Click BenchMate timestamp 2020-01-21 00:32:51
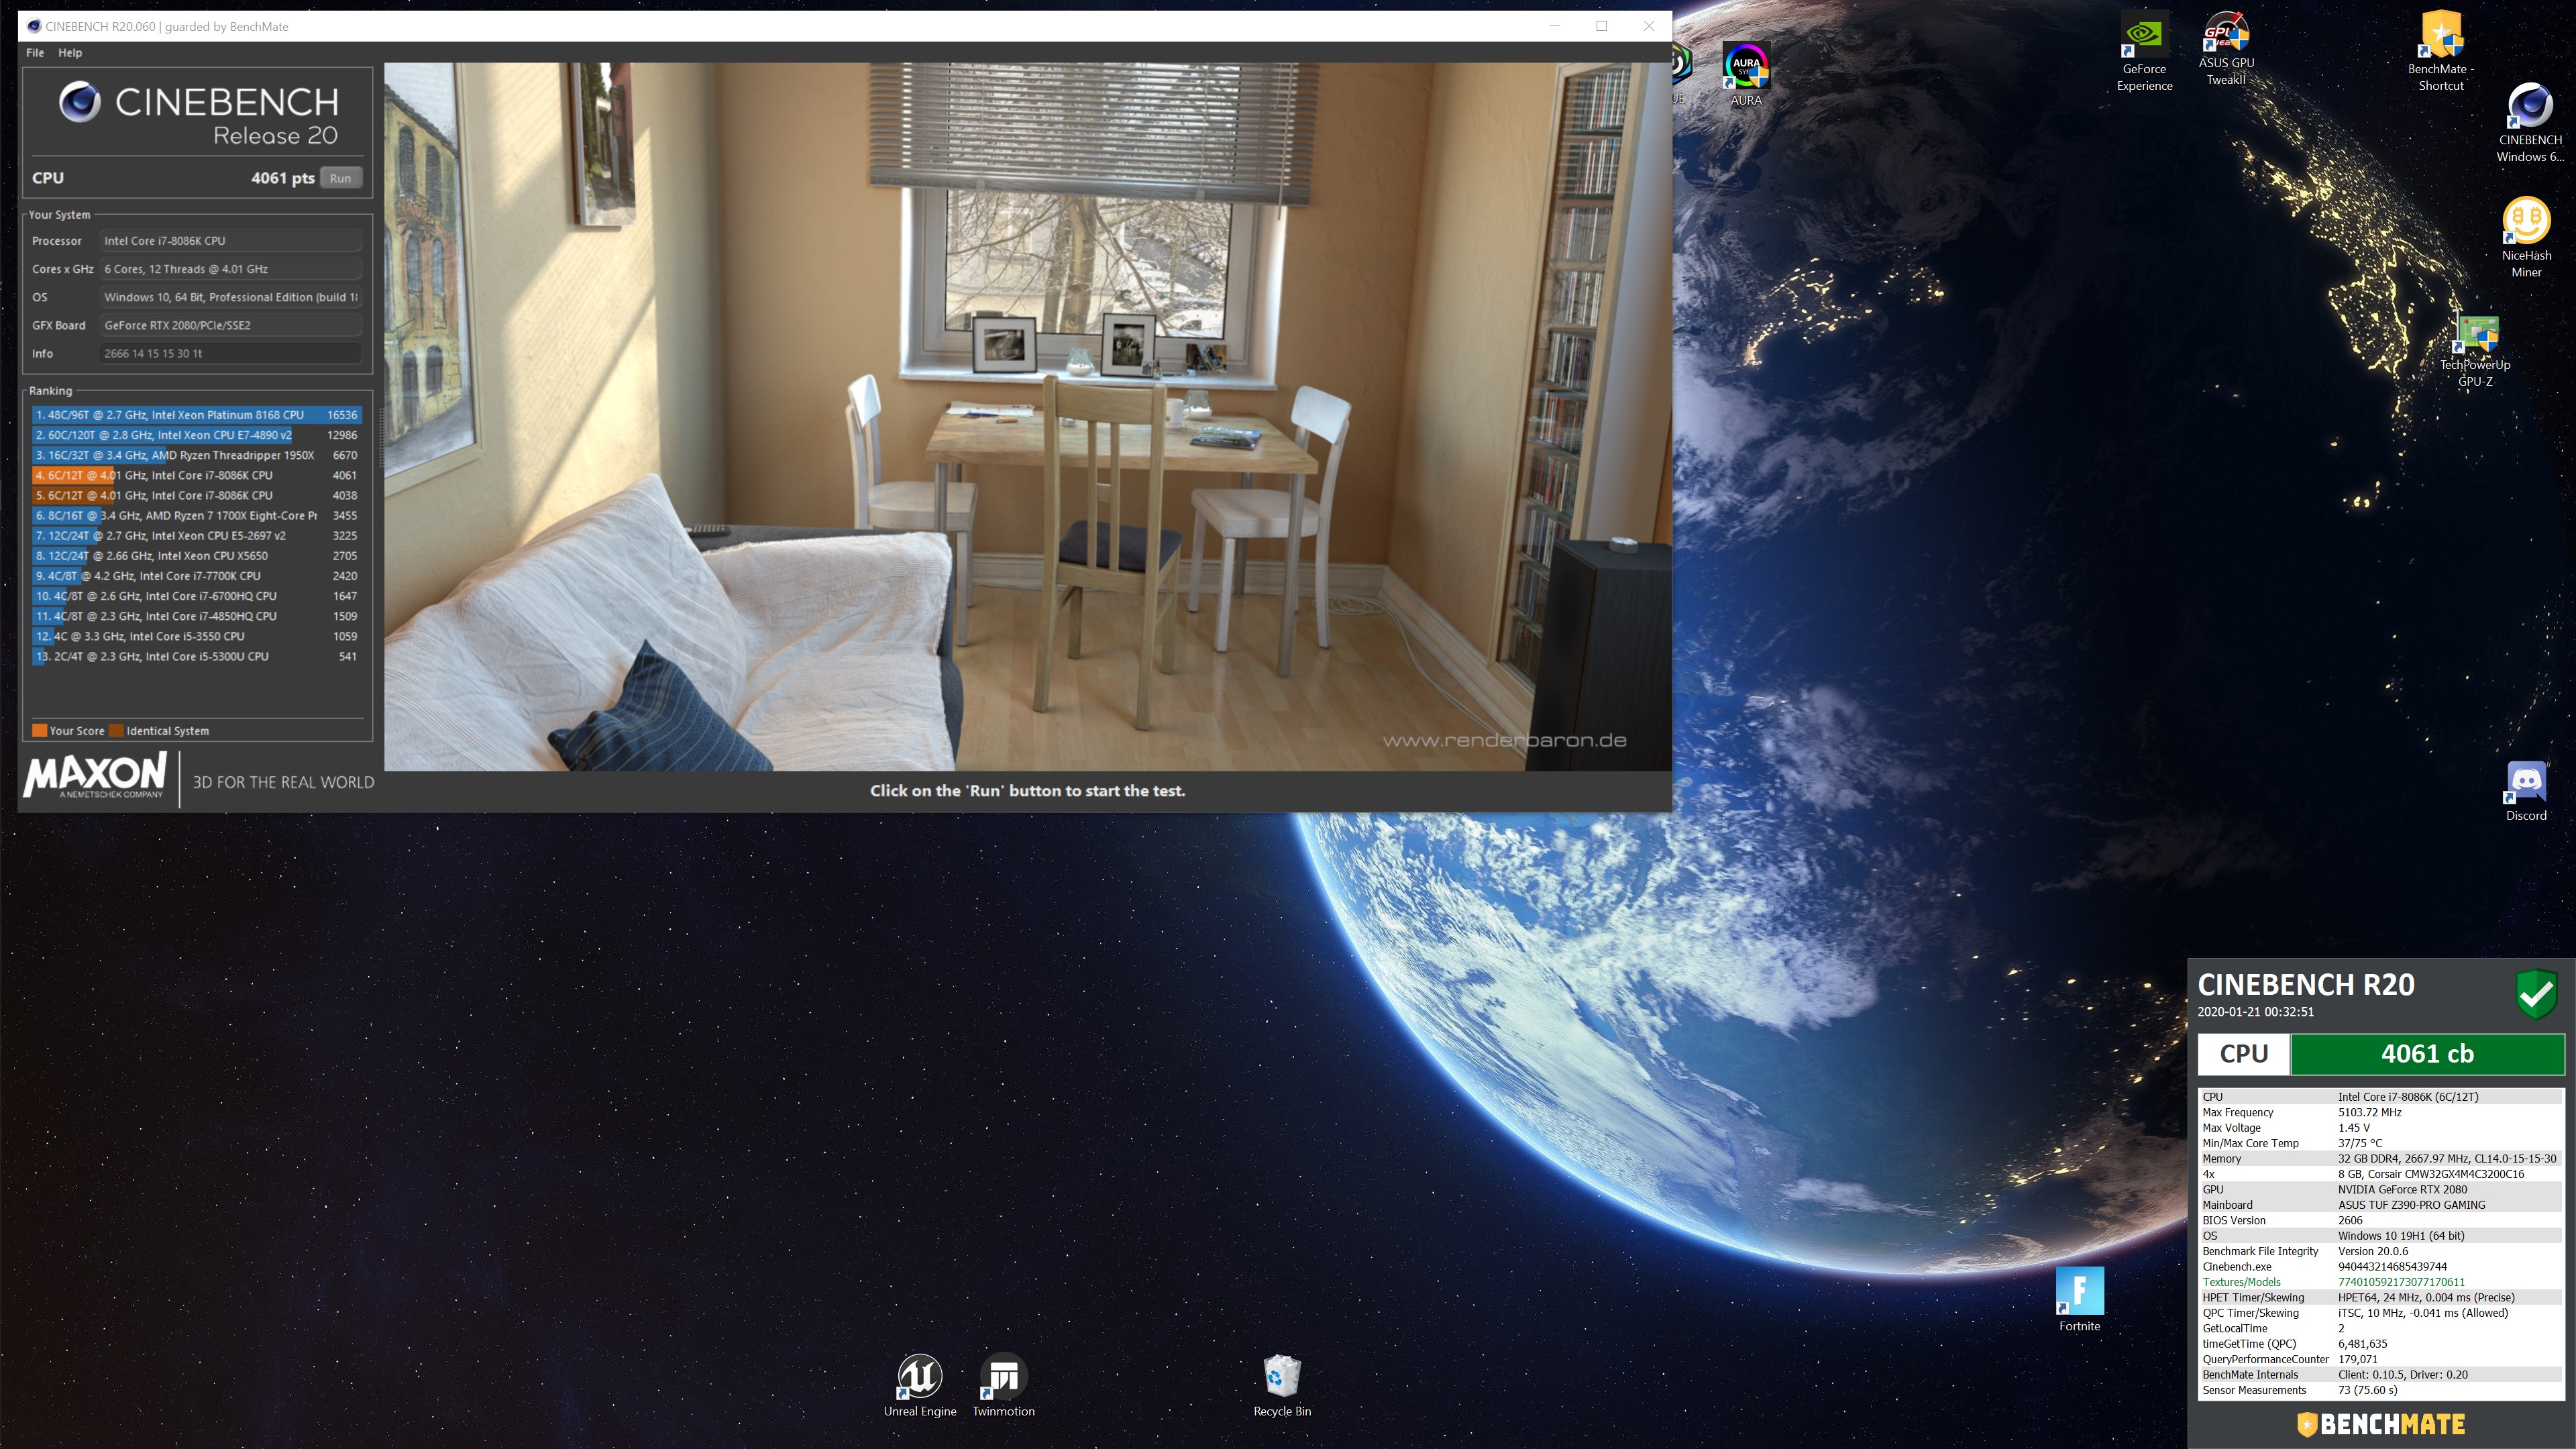The width and height of the screenshot is (2576, 1449). coord(2255,1012)
